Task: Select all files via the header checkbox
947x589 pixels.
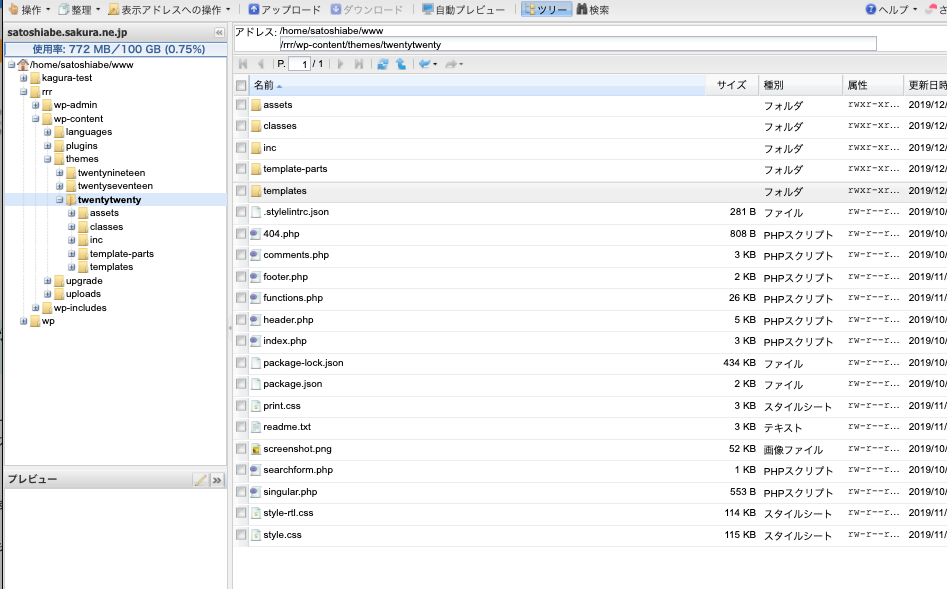Action: point(241,85)
